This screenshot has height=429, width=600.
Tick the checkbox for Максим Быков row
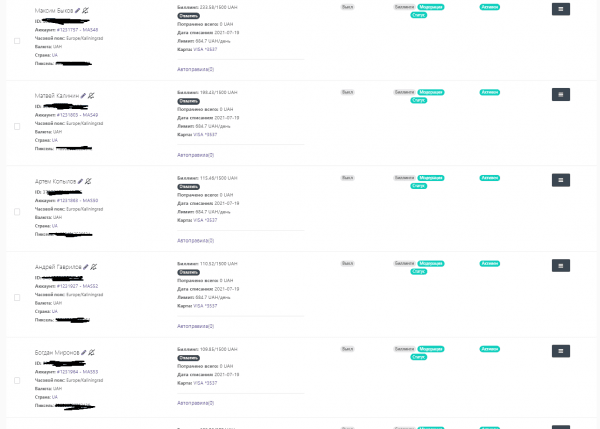click(x=17, y=41)
